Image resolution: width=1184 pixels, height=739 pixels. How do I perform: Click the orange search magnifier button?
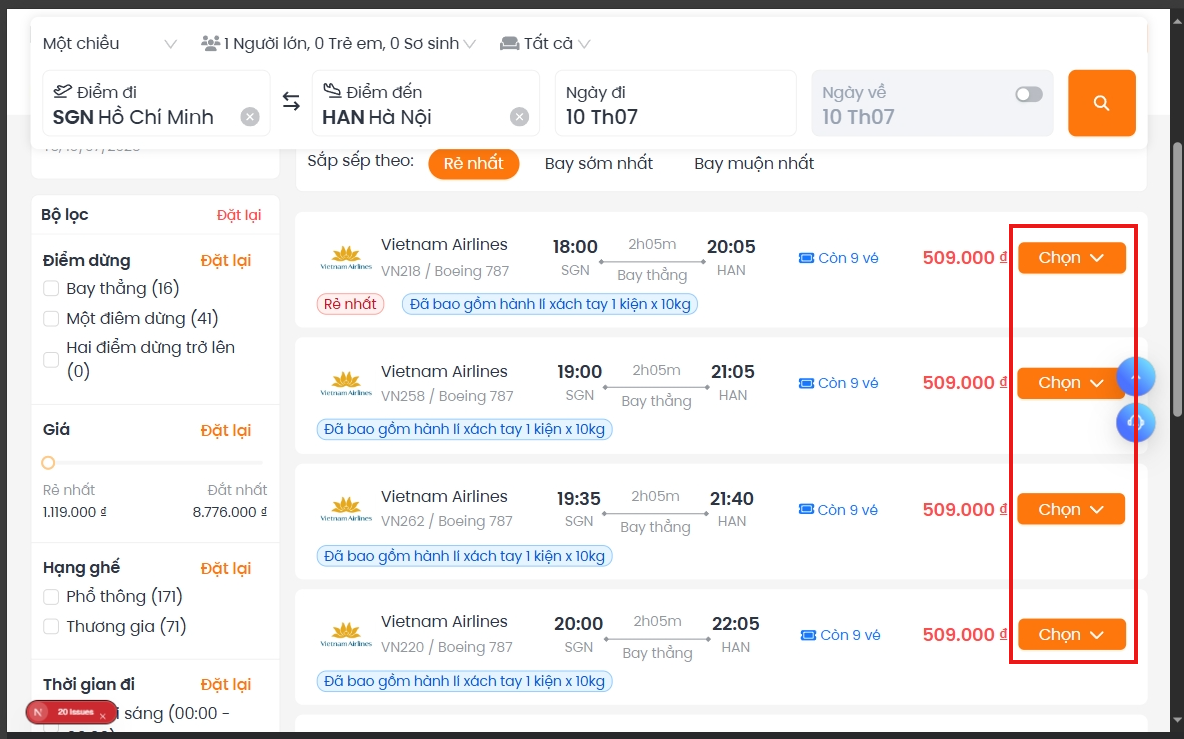1102,103
